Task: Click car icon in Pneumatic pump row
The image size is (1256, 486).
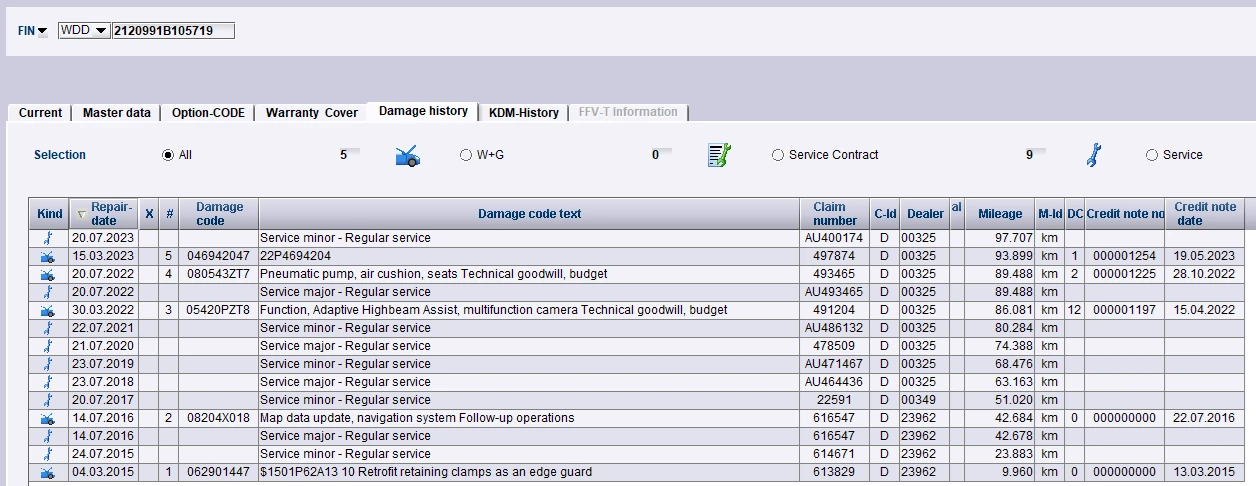Action: coord(47,274)
